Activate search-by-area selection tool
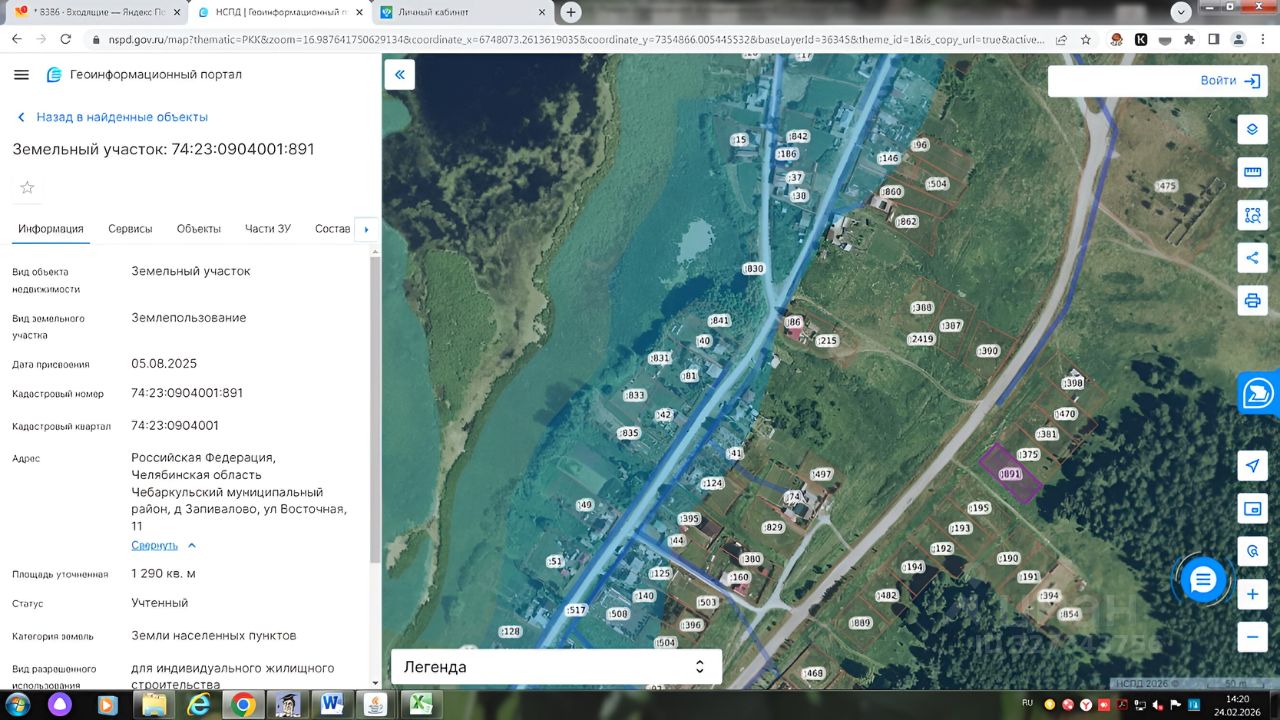1280x720 pixels. click(1251, 214)
